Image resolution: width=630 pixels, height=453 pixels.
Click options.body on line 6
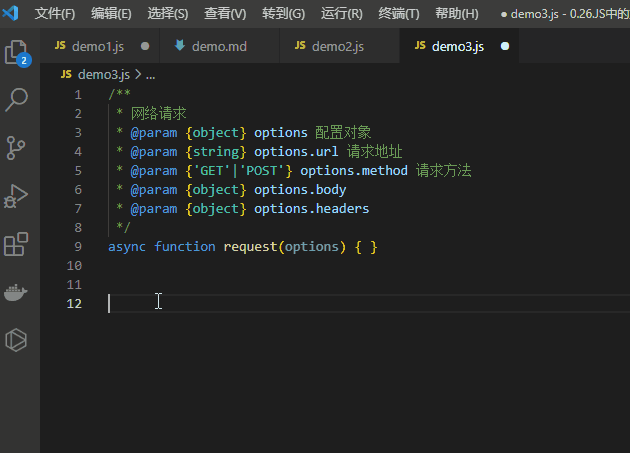300,190
